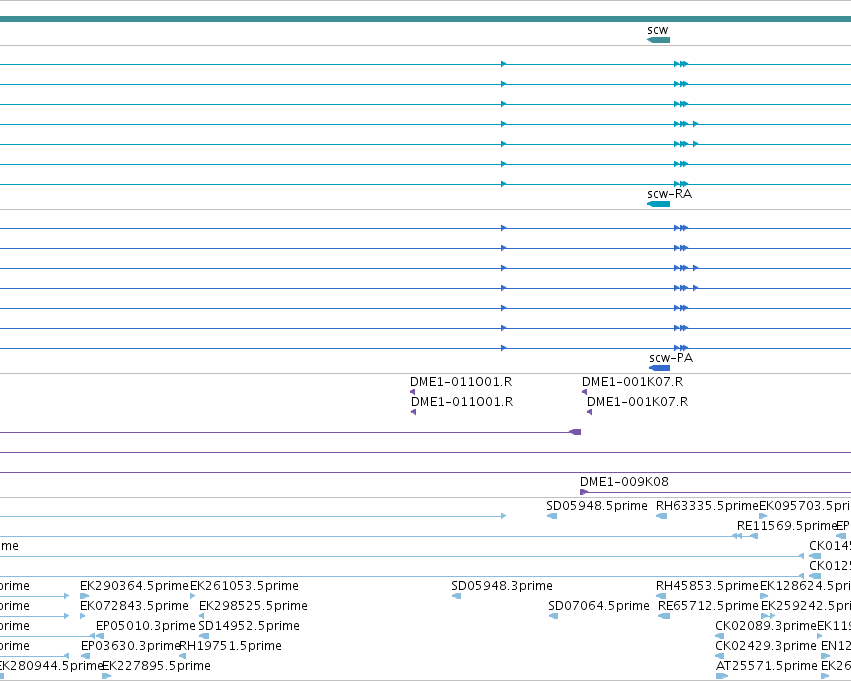Select the CK02429.3prime label
The width and height of the screenshot is (851, 681).
[766, 646]
